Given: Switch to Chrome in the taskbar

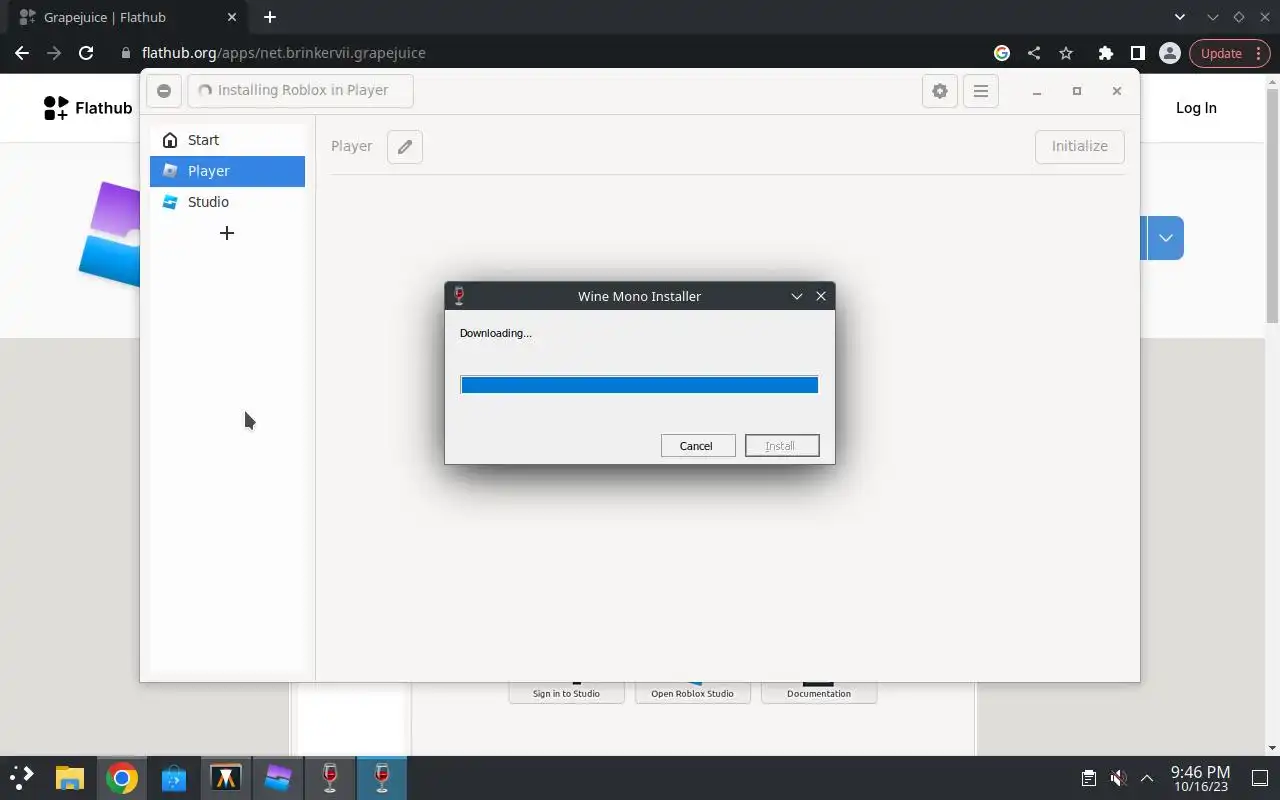Looking at the screenshot, I should click(x=122, y=777).
